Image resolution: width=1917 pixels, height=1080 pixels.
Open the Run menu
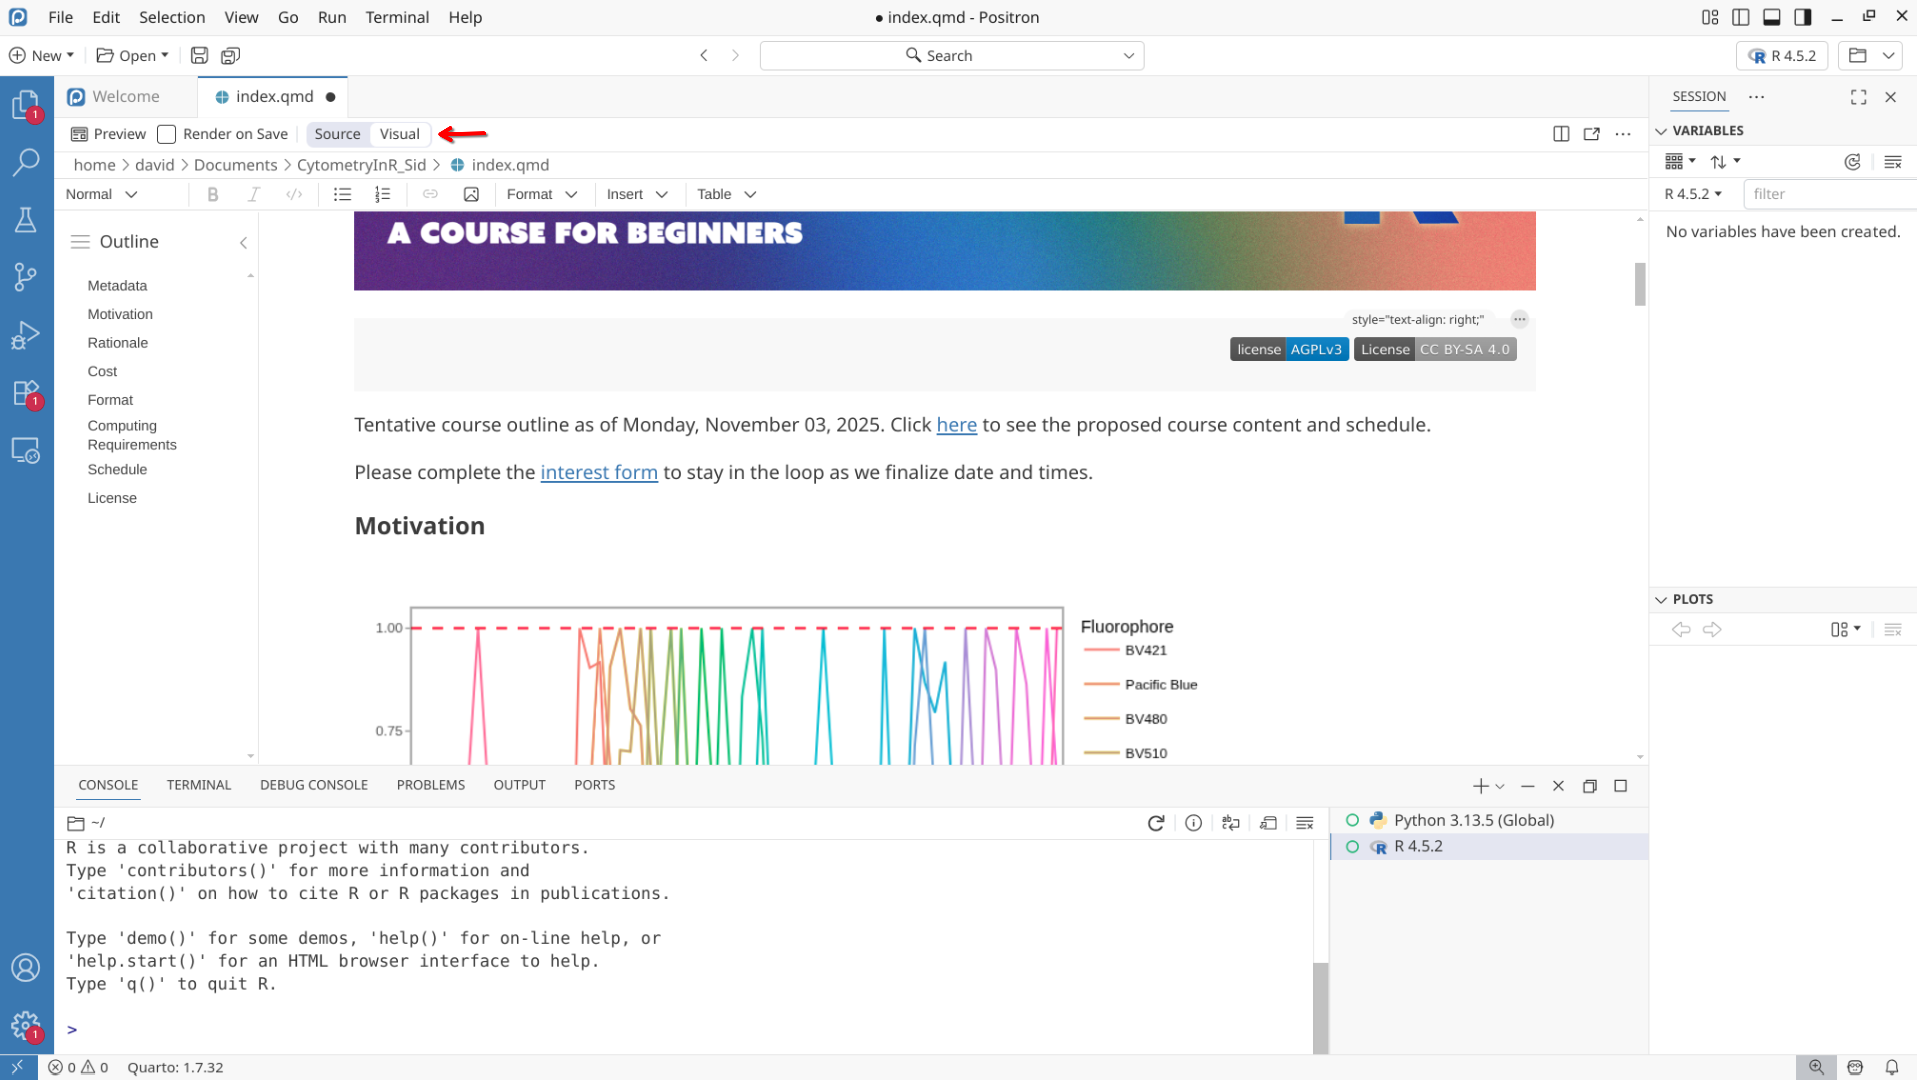click(x=331, y=17)
